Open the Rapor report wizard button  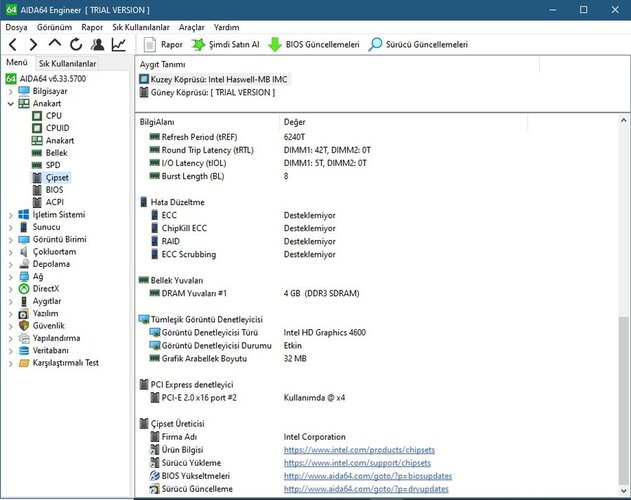coord(163,45)
